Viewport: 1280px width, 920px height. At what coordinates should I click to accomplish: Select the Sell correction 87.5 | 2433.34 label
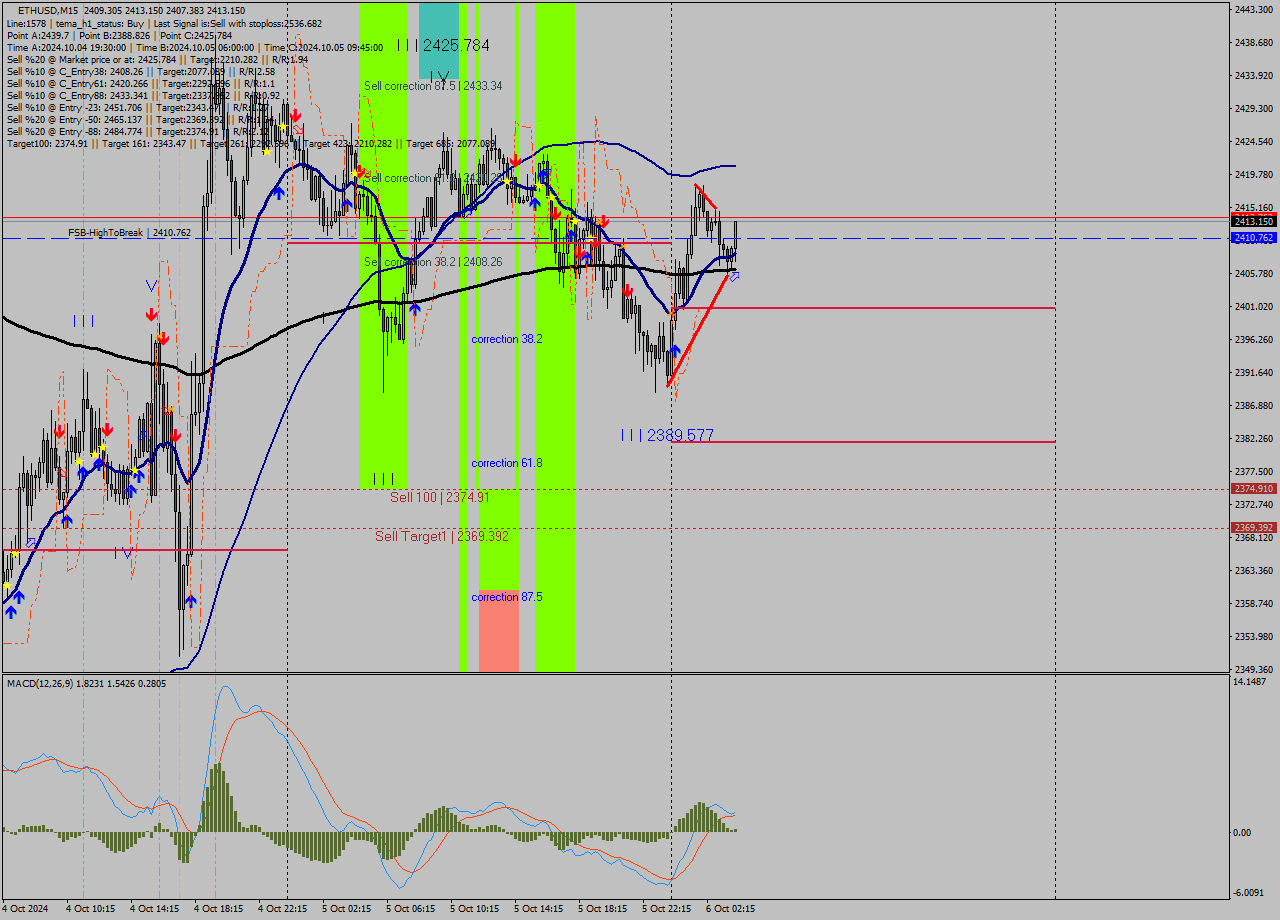[x=433, y=86]
